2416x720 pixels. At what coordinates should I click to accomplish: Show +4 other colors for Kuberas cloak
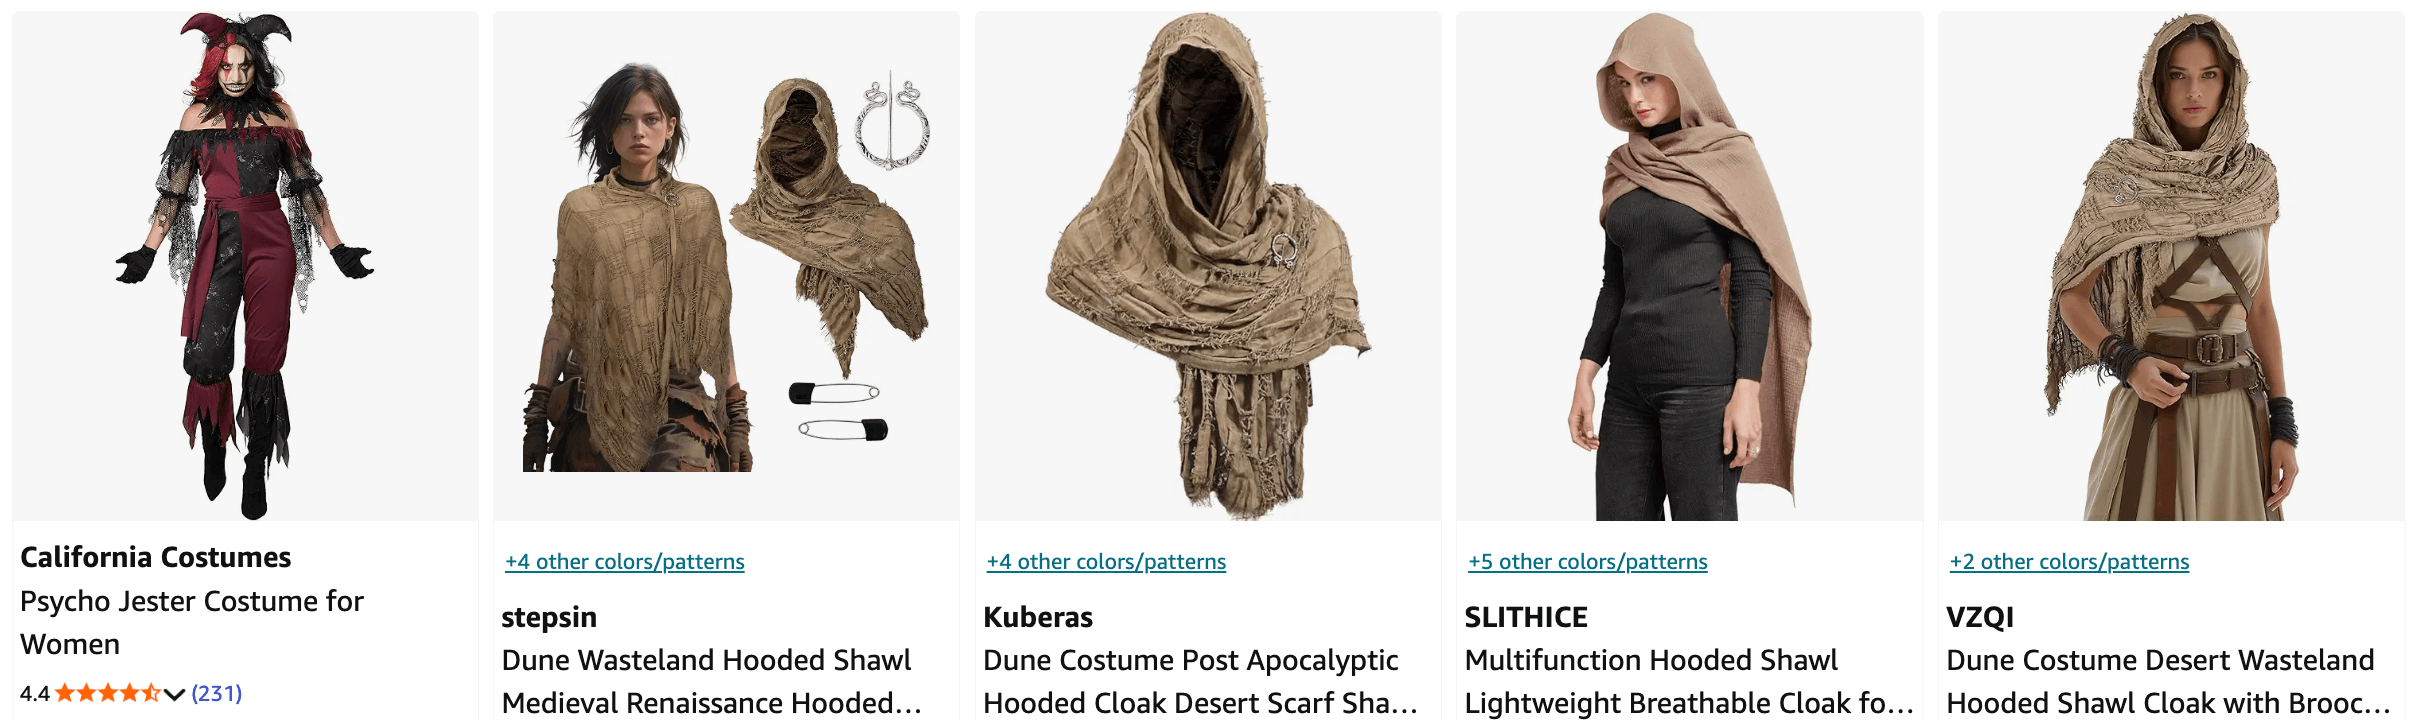click(1106, 562)
